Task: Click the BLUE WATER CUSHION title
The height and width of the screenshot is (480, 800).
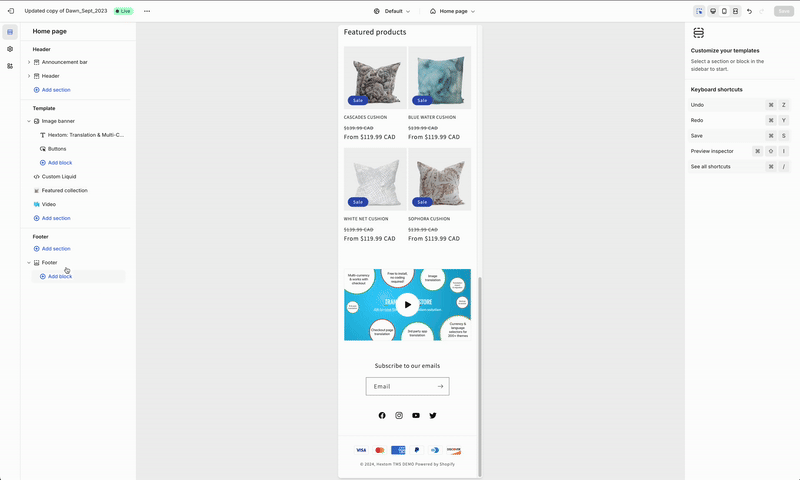Action: click(x=432, y=117)
